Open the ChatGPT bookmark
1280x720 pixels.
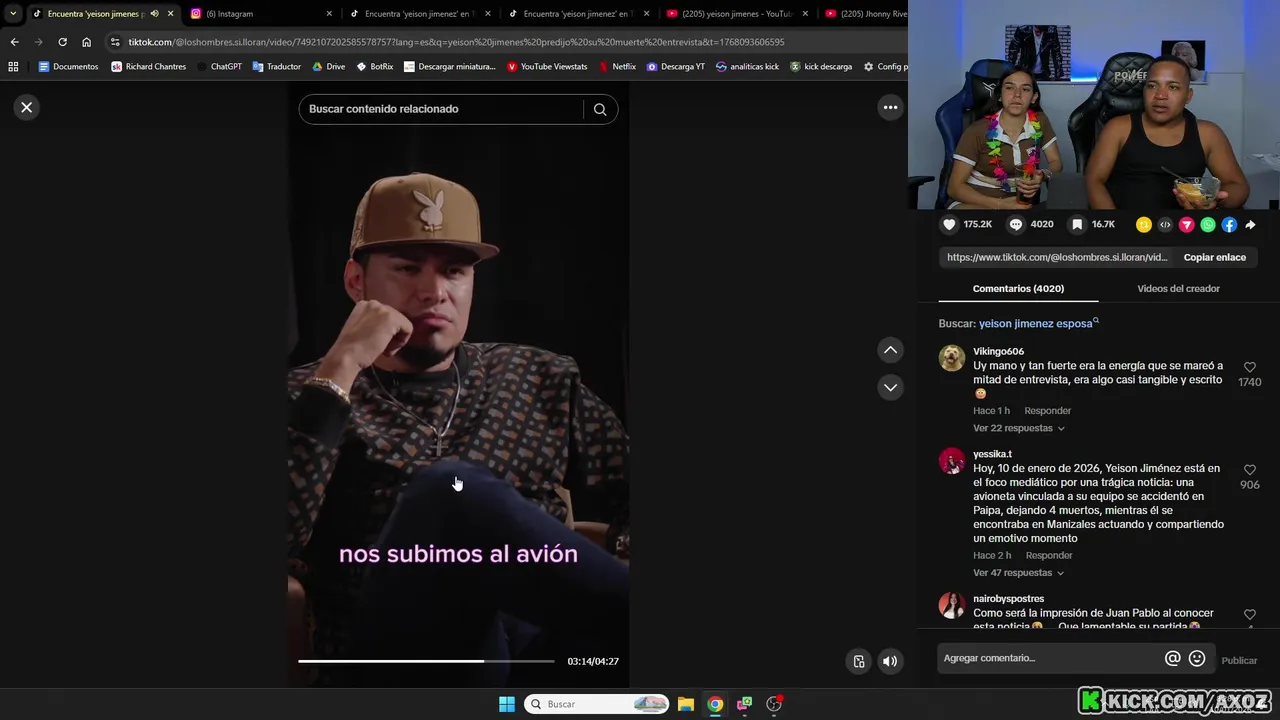219,67
